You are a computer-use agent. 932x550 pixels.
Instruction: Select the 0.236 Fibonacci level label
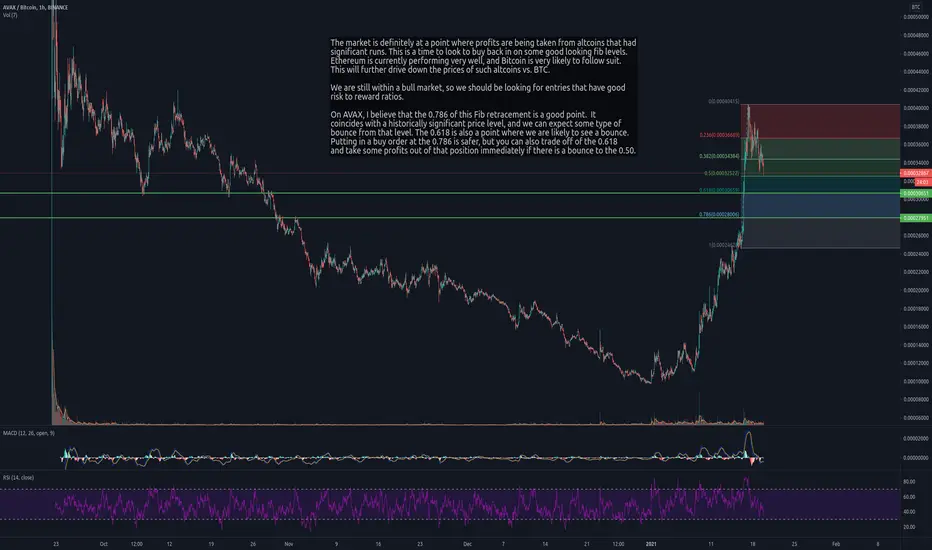pyautogui.click(x=719, y=135)
